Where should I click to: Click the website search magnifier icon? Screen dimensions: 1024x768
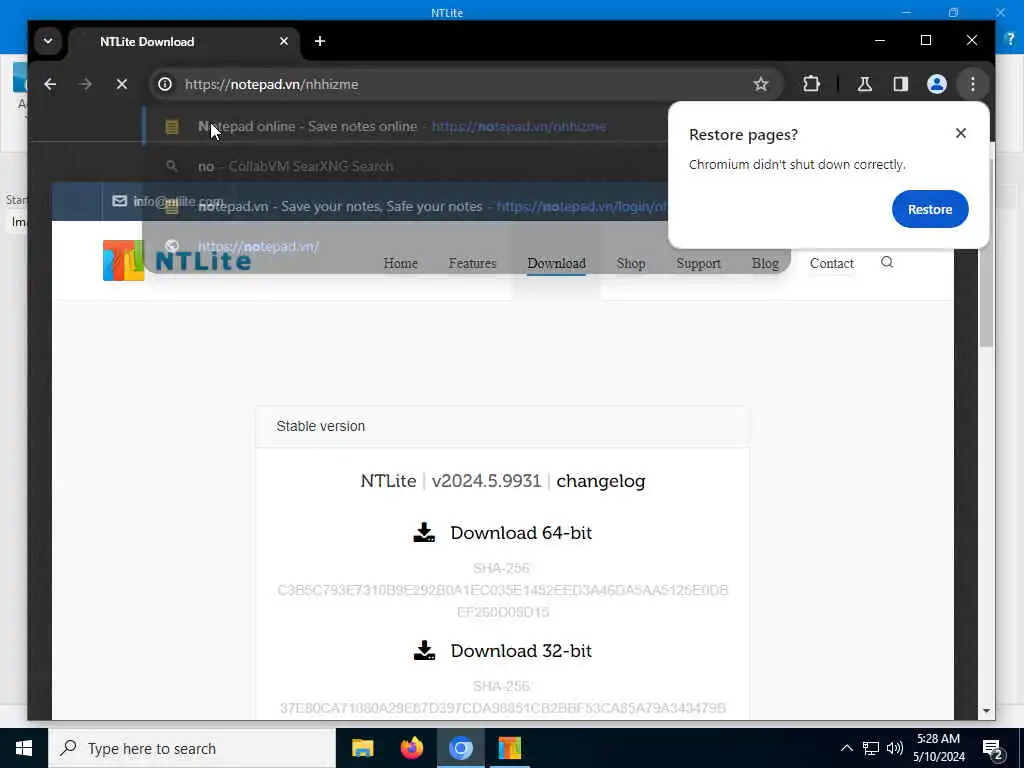tap(886, 263)
